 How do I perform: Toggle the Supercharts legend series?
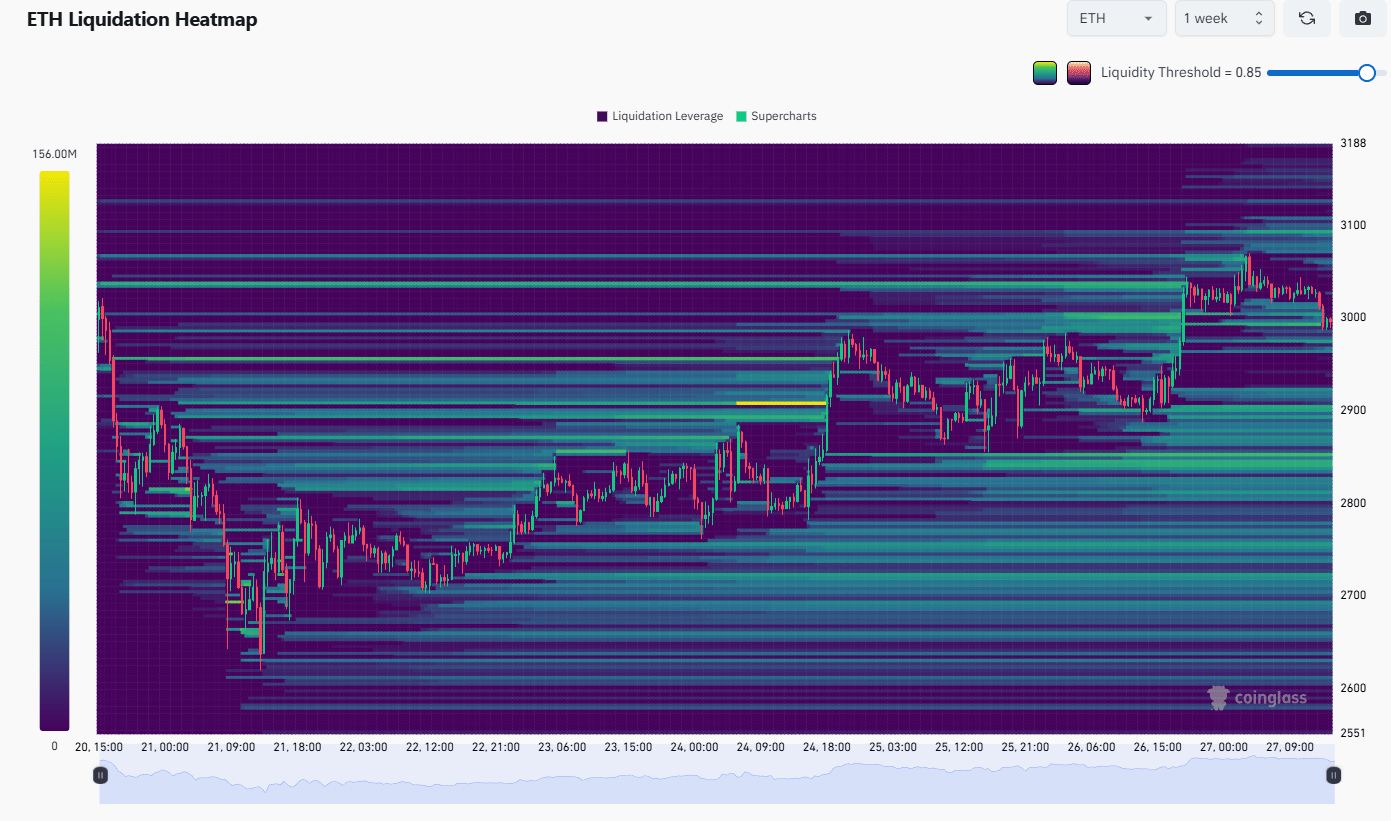coord(776,116)
